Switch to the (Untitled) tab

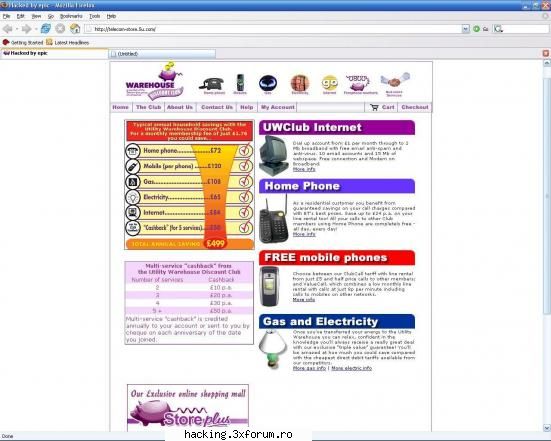[162, 54]
